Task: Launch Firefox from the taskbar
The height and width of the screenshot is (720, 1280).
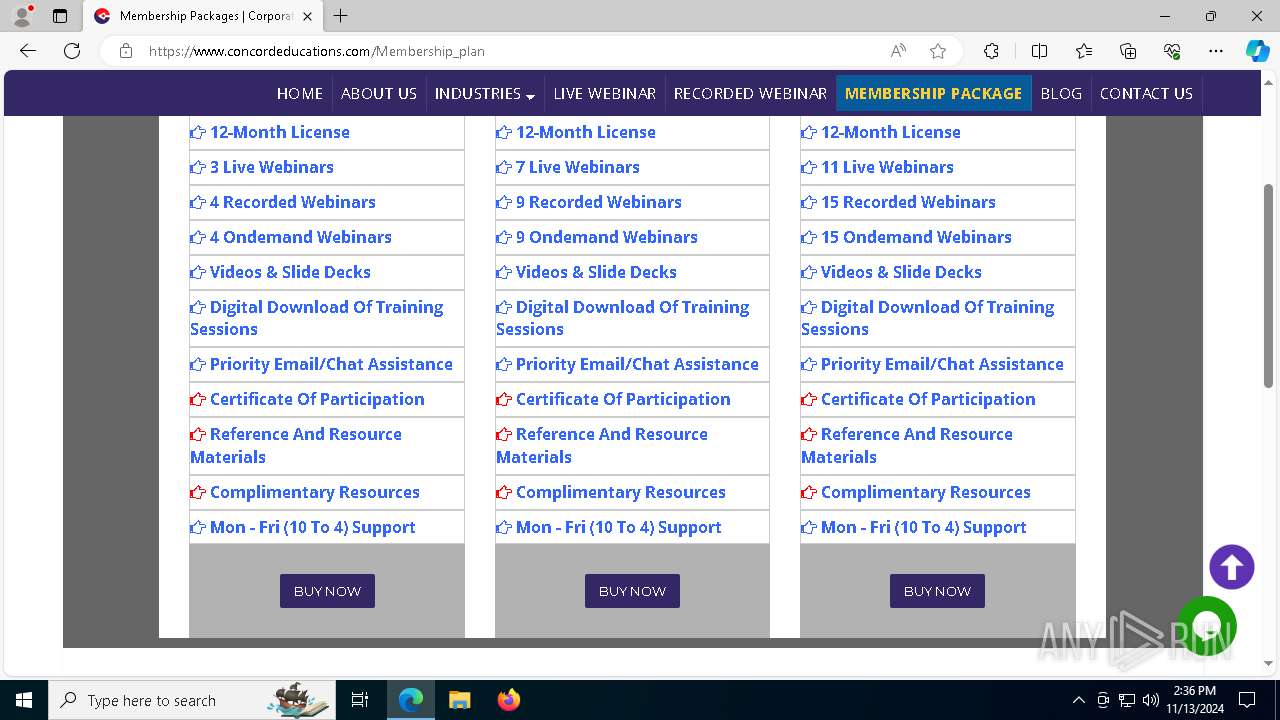Action: (508, 700)
